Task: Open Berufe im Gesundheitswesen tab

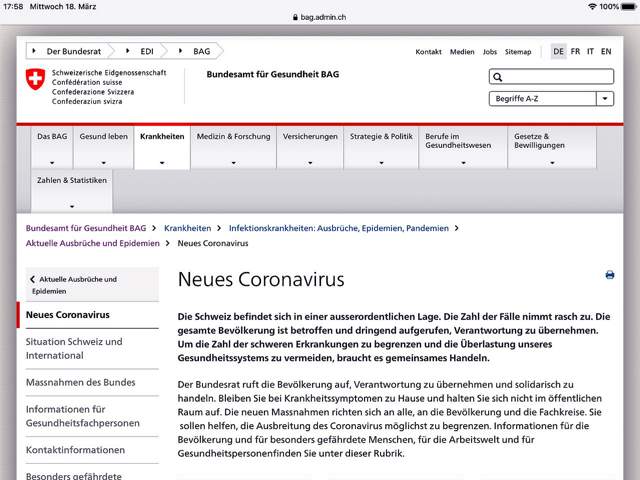Action: point(463,147)
